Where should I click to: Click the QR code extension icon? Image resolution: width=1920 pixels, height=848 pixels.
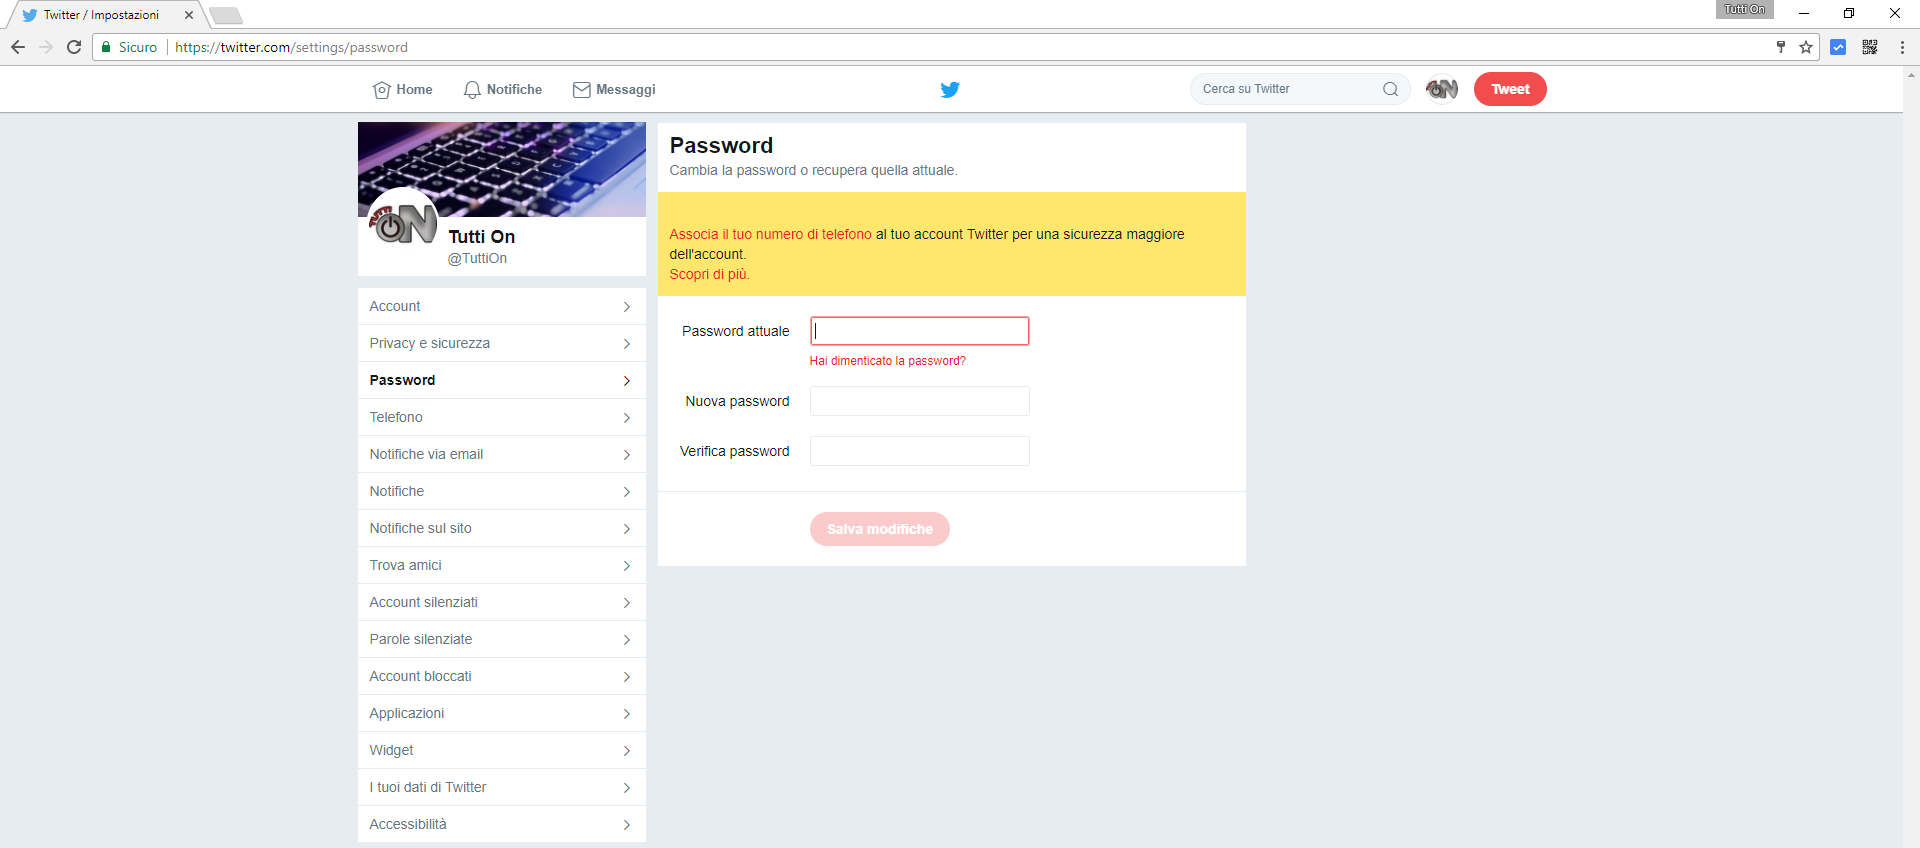(1869, 47)
